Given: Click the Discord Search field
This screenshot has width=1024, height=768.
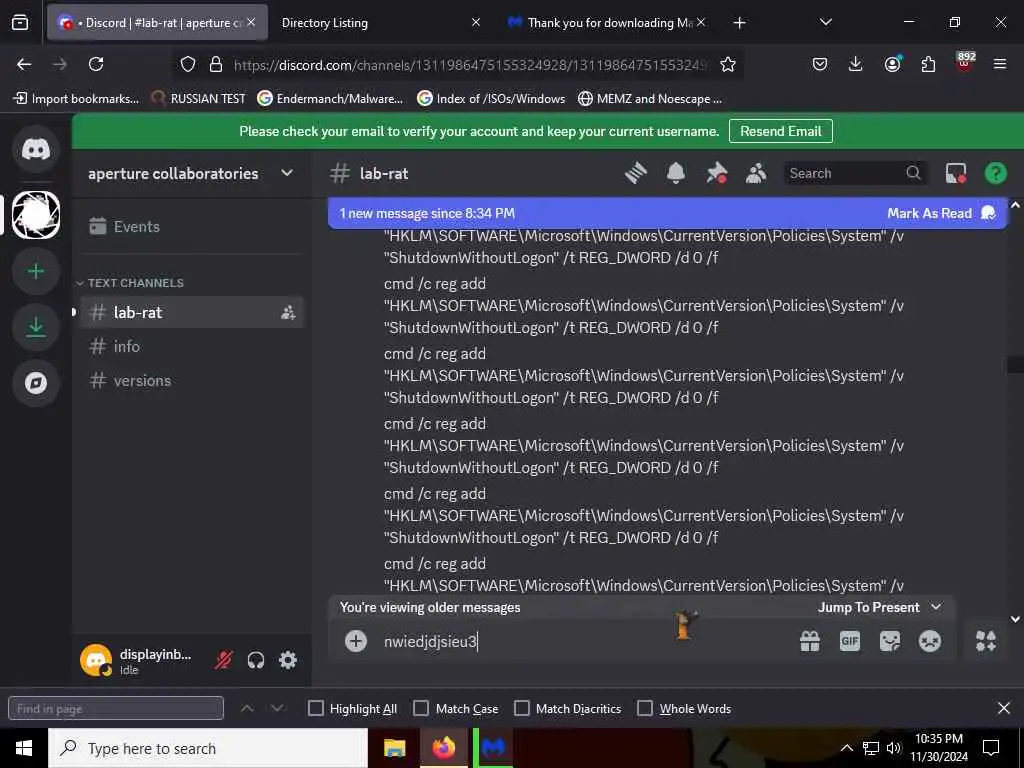Looking at the screenshot, I should pyautogui.click(x=854, y=173).
